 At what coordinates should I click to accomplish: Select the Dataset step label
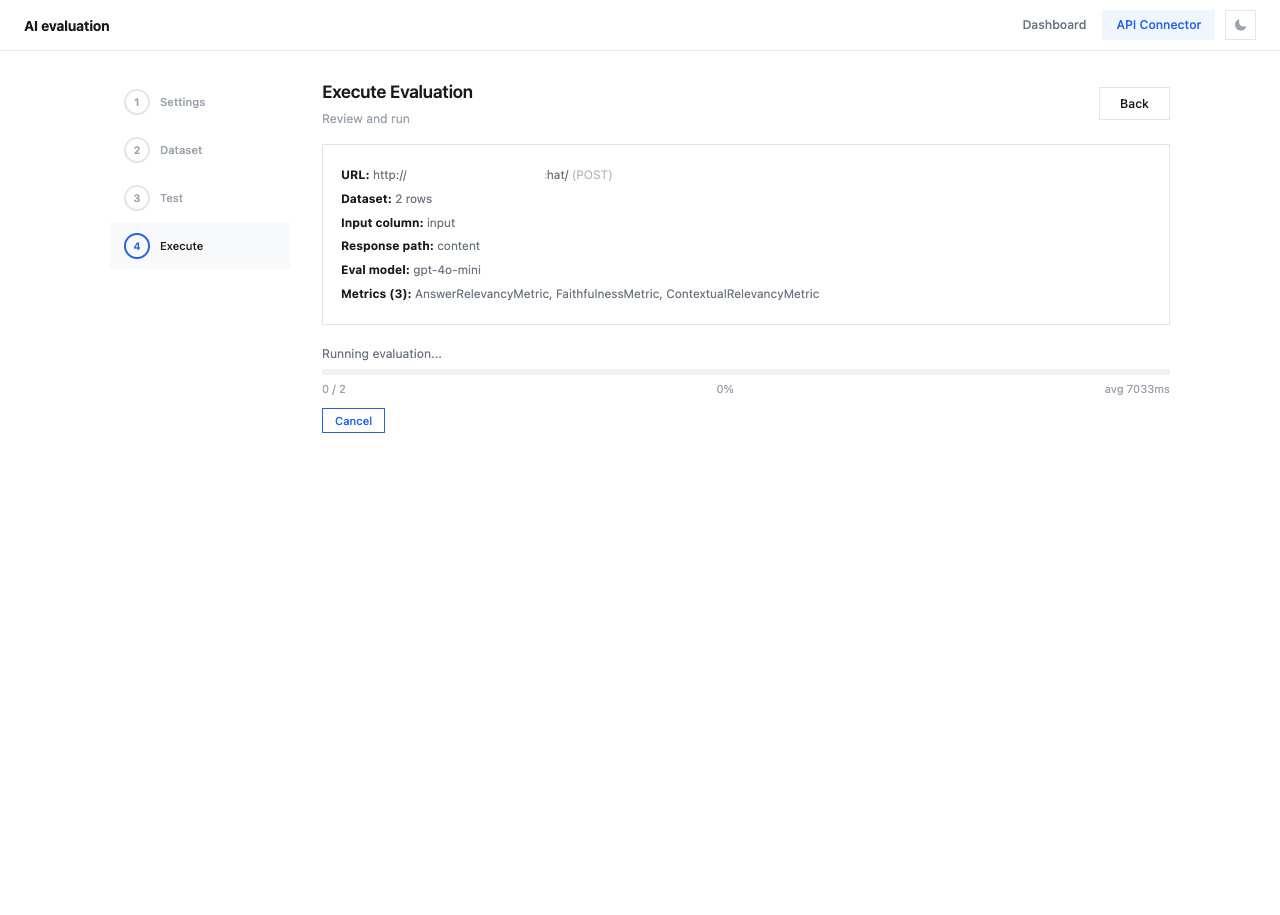pyautogui.click(x=181, y=150)
